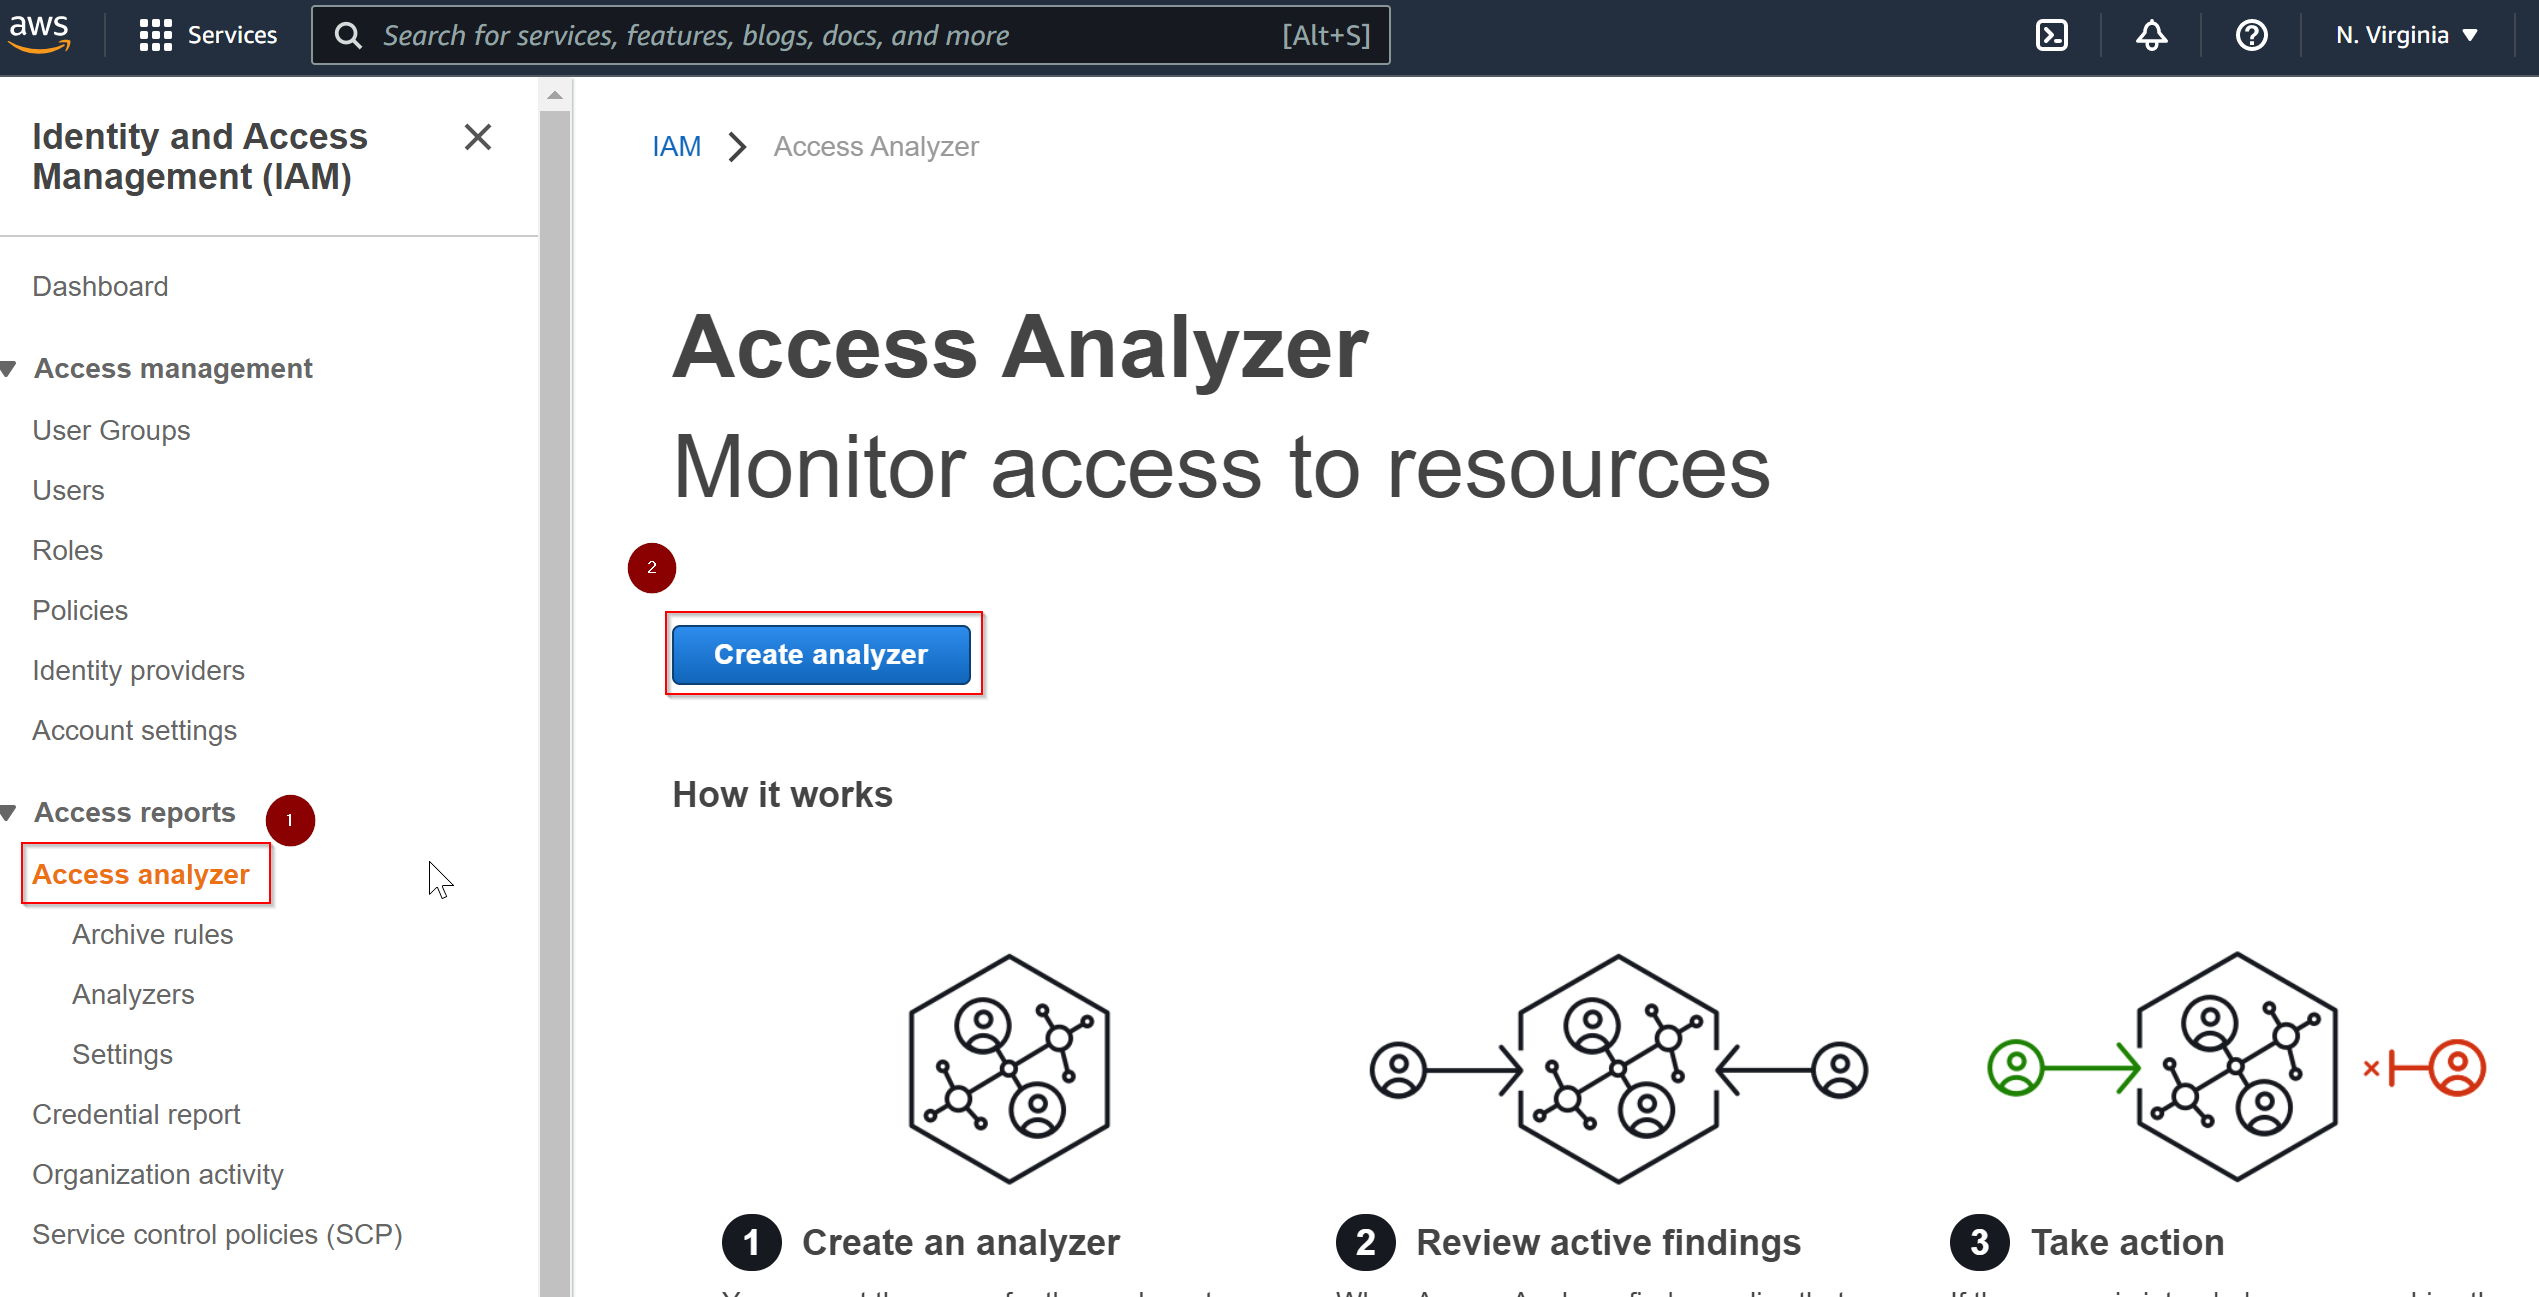2539x1297 pixels.
Task: Collapse the Access management section
Action: click(9, 369)
